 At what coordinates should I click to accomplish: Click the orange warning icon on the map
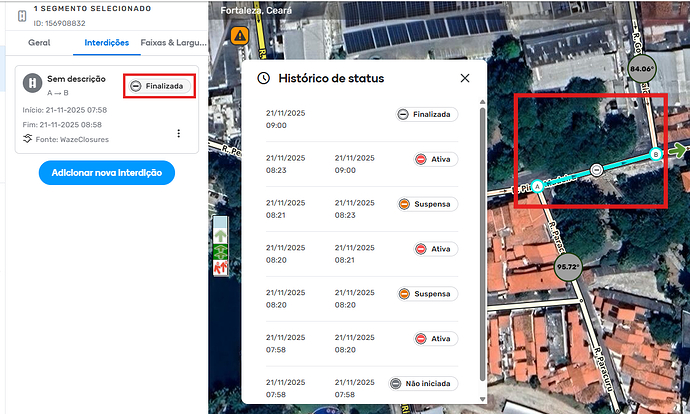point(240,36)
